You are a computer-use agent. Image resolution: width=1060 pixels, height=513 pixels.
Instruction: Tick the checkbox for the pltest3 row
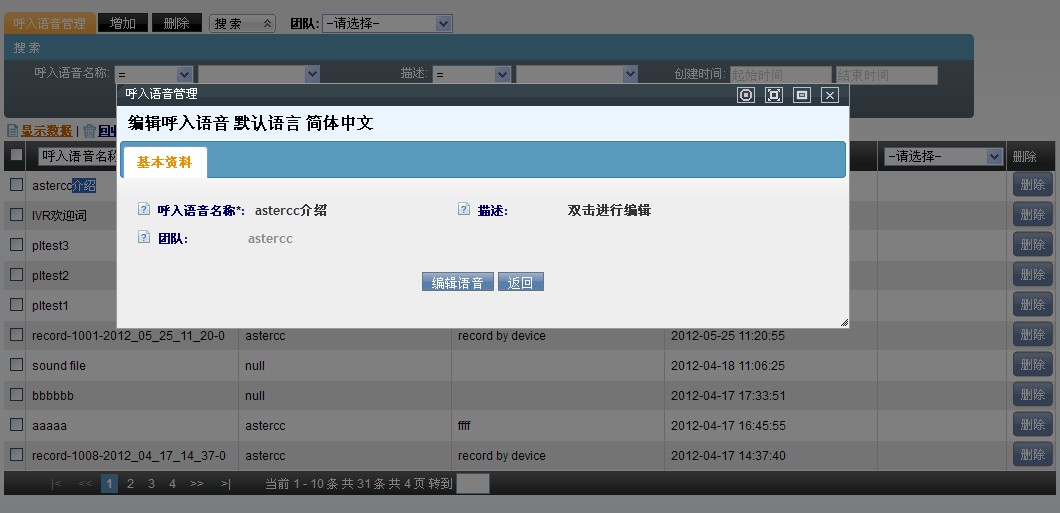(x=16, y=244)
